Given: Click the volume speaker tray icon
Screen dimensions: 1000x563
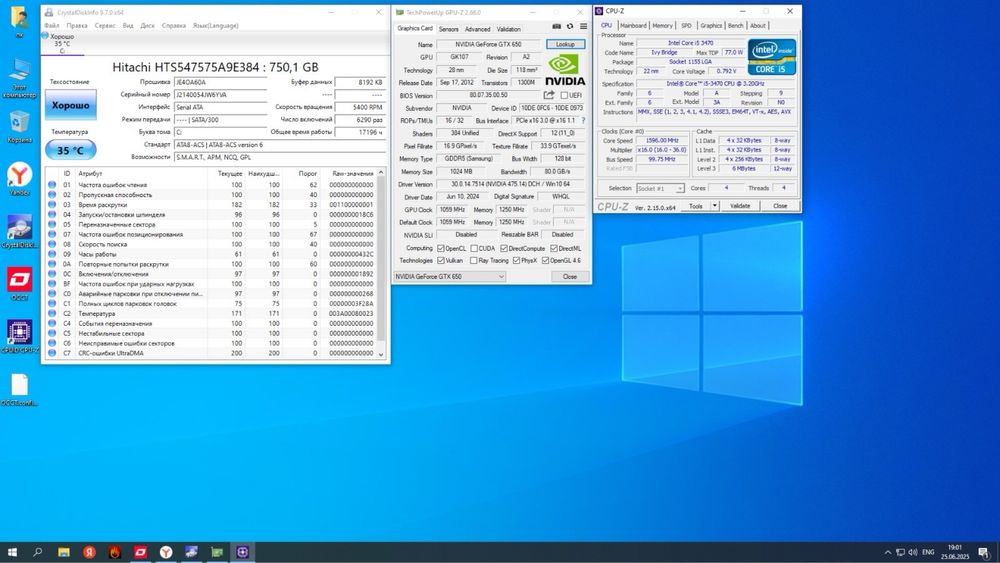Looking at the screenshot, I should pos(913,552).
